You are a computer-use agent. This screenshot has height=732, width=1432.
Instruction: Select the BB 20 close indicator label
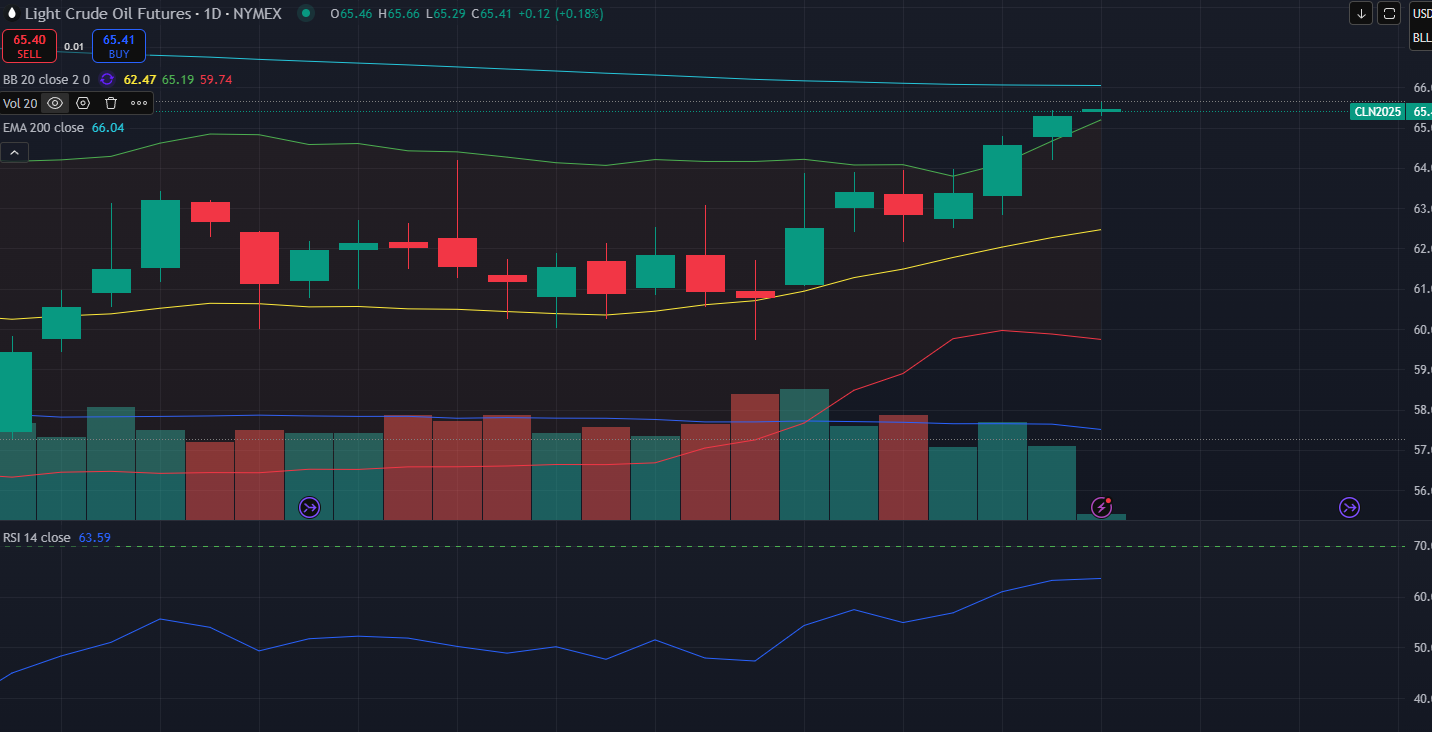46,79
